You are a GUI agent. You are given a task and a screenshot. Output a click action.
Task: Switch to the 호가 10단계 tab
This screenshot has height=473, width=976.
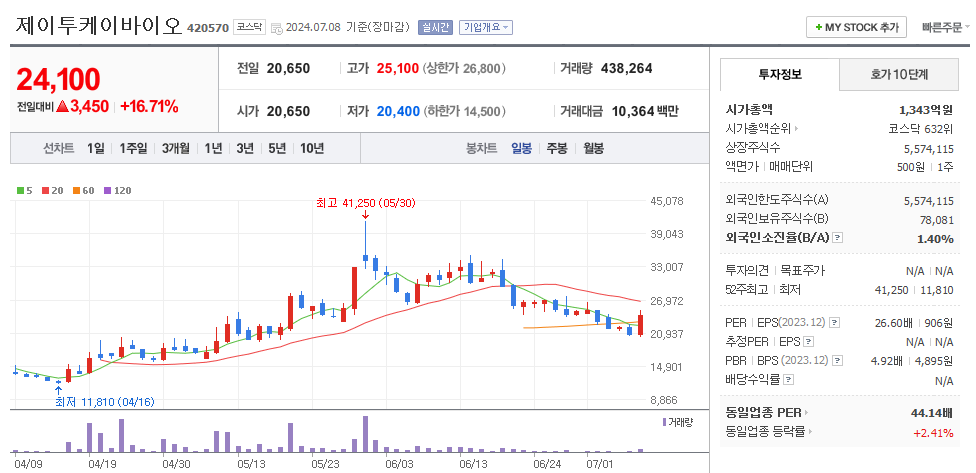click(899, 75)
